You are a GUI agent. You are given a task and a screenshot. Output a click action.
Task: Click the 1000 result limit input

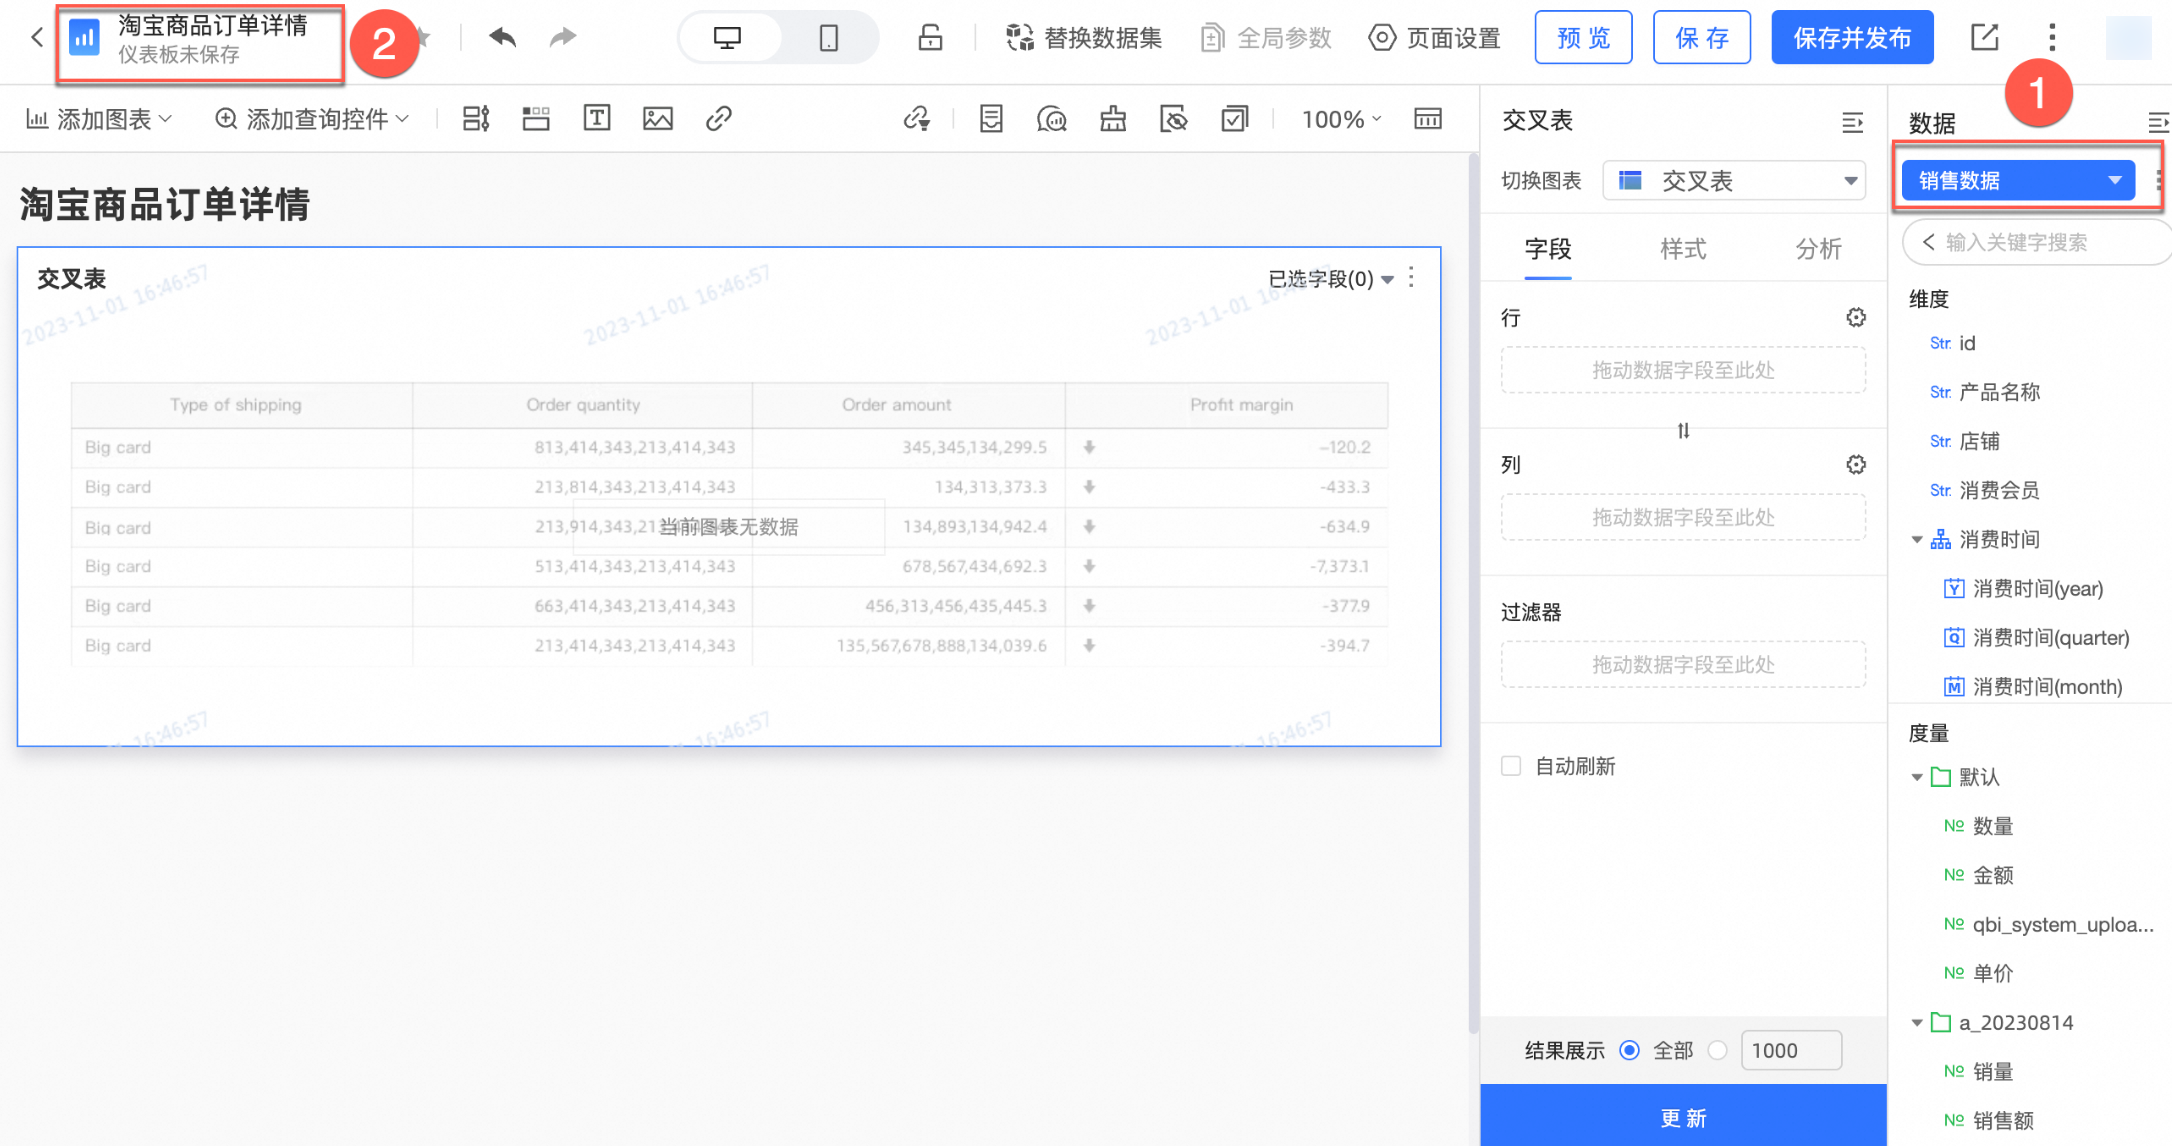[x=1791, y=1050]
